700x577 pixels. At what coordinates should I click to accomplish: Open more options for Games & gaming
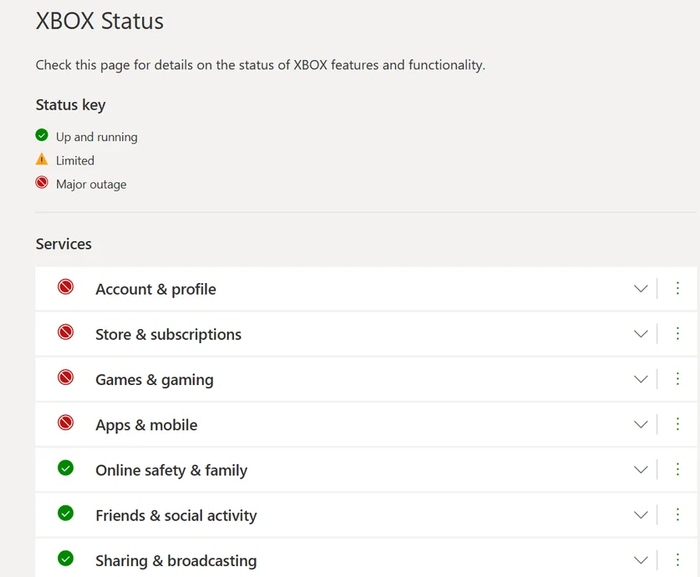point(678,379)
